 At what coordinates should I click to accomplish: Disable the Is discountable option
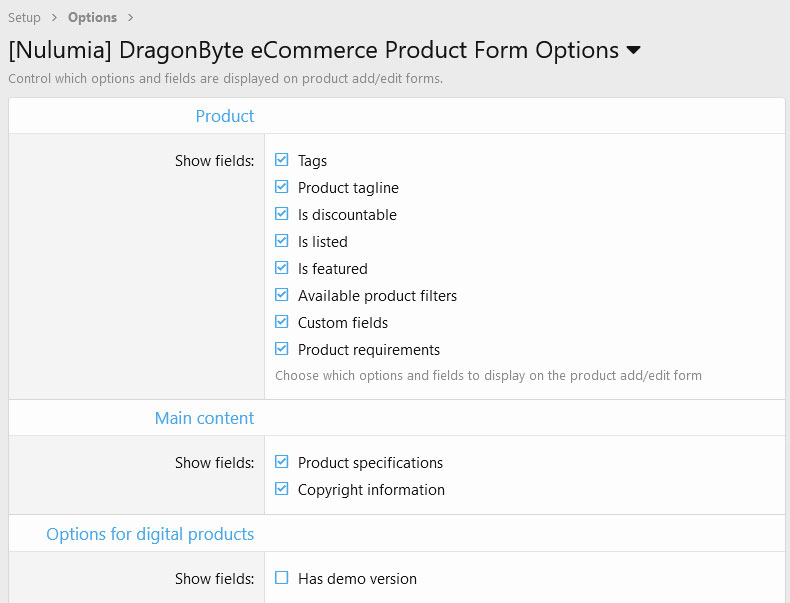point(282,214)
